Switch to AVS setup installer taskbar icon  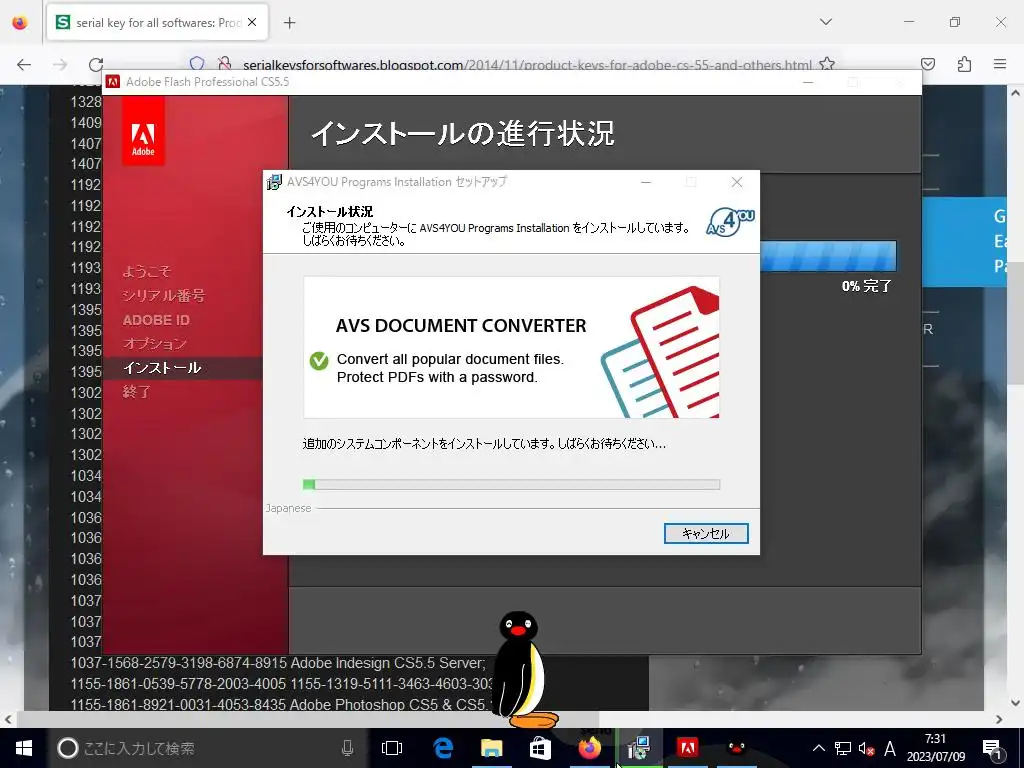coord(639,748)
